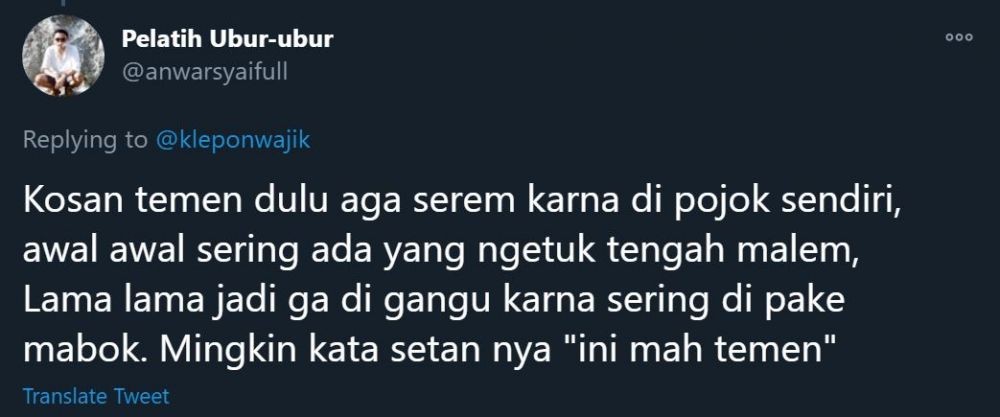Screen dimensions: 1000x417
Task: Click the tweet line starting "Lama lama jadi"
Action: point(434,302)
